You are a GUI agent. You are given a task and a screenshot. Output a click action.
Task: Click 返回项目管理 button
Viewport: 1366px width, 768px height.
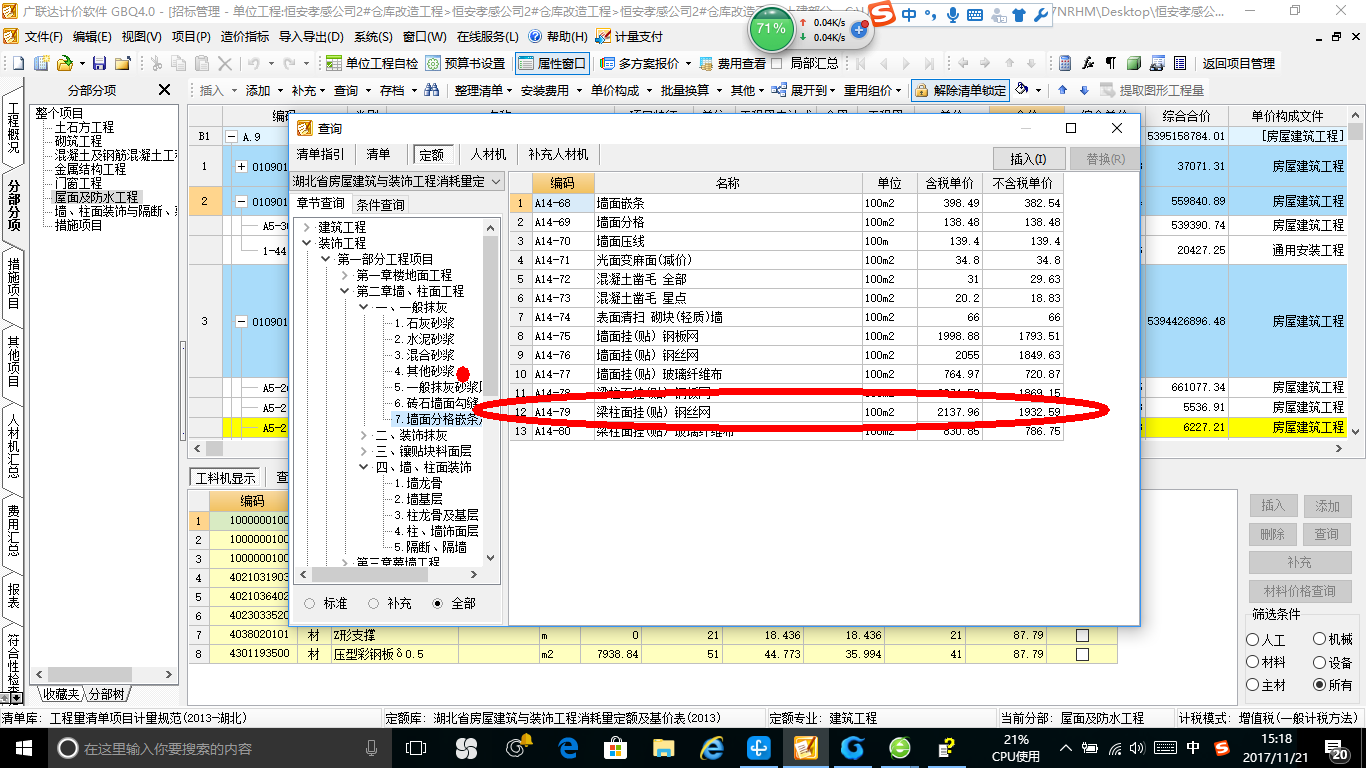click(x=1238, y=63)
